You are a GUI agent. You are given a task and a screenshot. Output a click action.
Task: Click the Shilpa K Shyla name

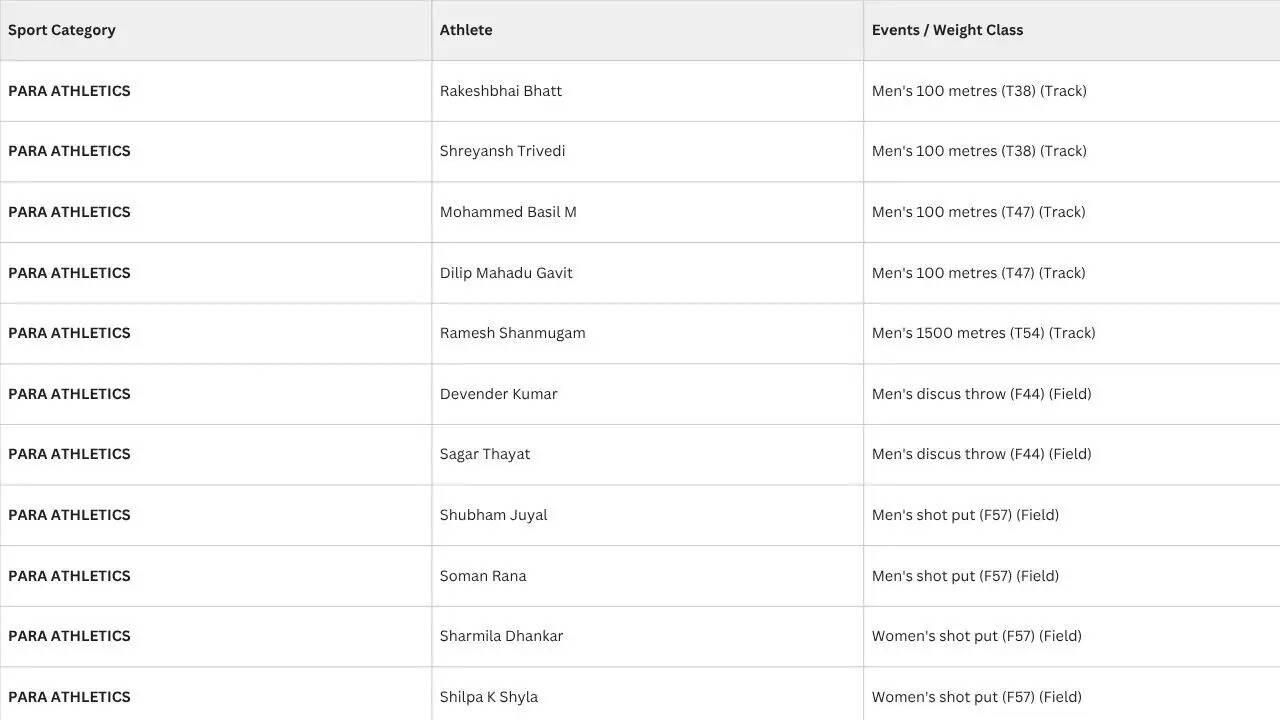point(489,697)
